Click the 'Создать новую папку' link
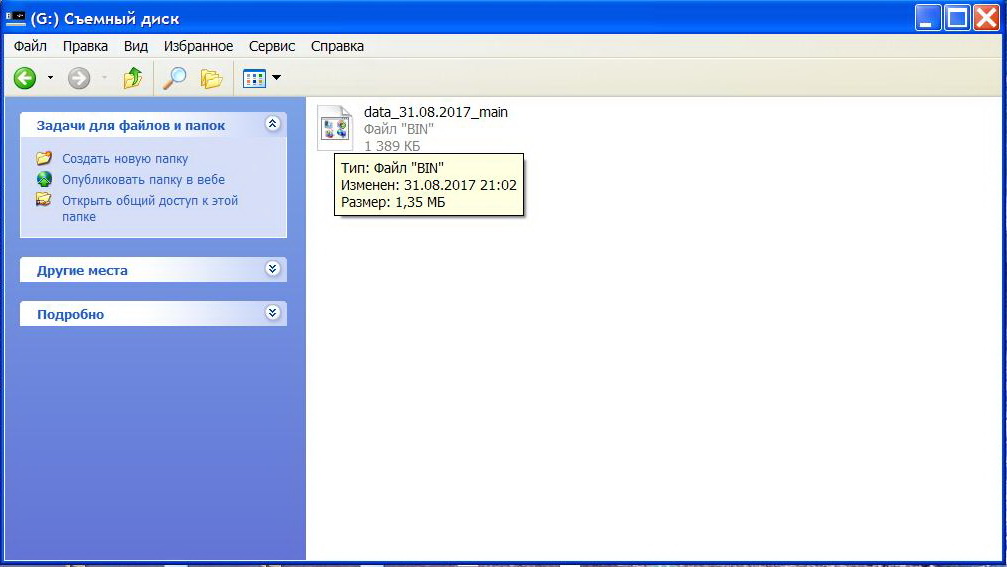The height and width of the screenshot is (567, 1007). coord(125,159)
